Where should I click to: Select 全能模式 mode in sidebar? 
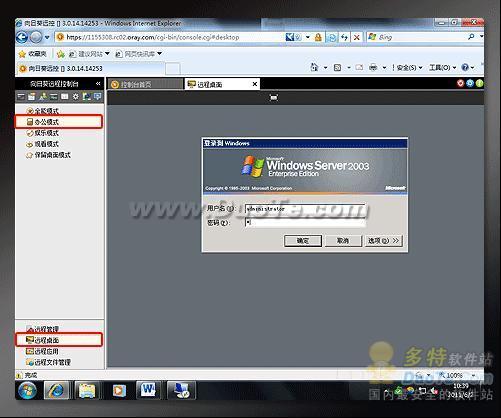(43, 111)
